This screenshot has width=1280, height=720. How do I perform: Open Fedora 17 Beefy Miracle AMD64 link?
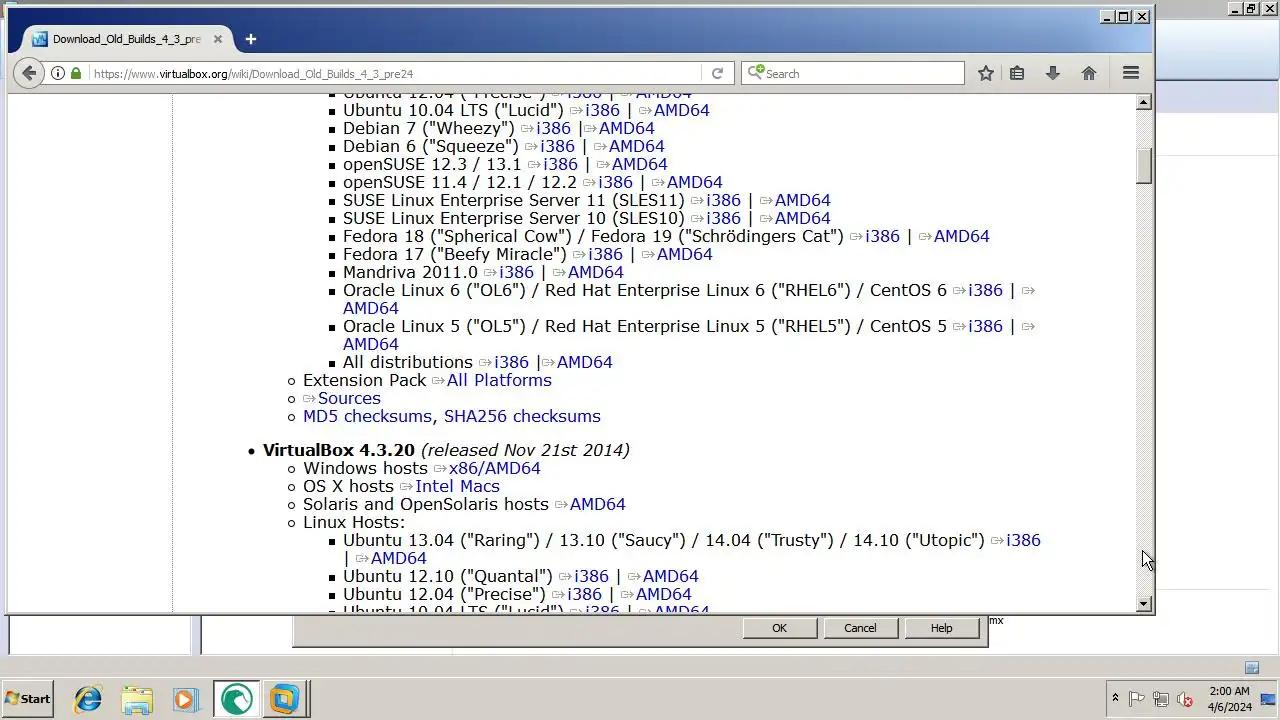(684, 254)
